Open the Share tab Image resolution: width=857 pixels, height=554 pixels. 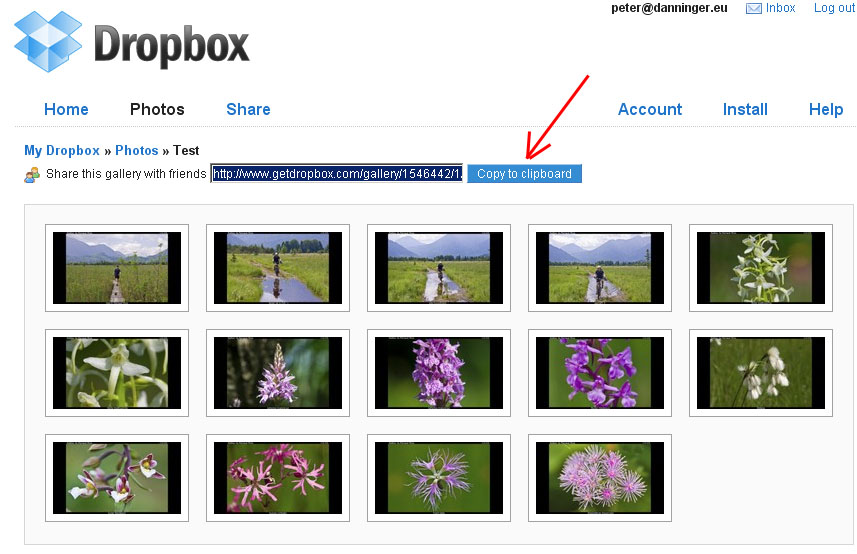point(248,109)
